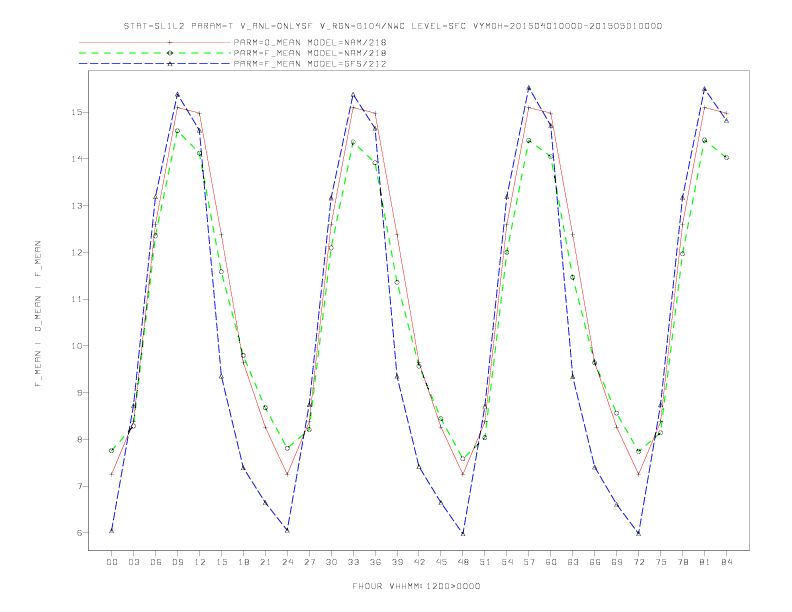
Task: Click the triangle marker on blue legend line
Action: click(170, 64)
